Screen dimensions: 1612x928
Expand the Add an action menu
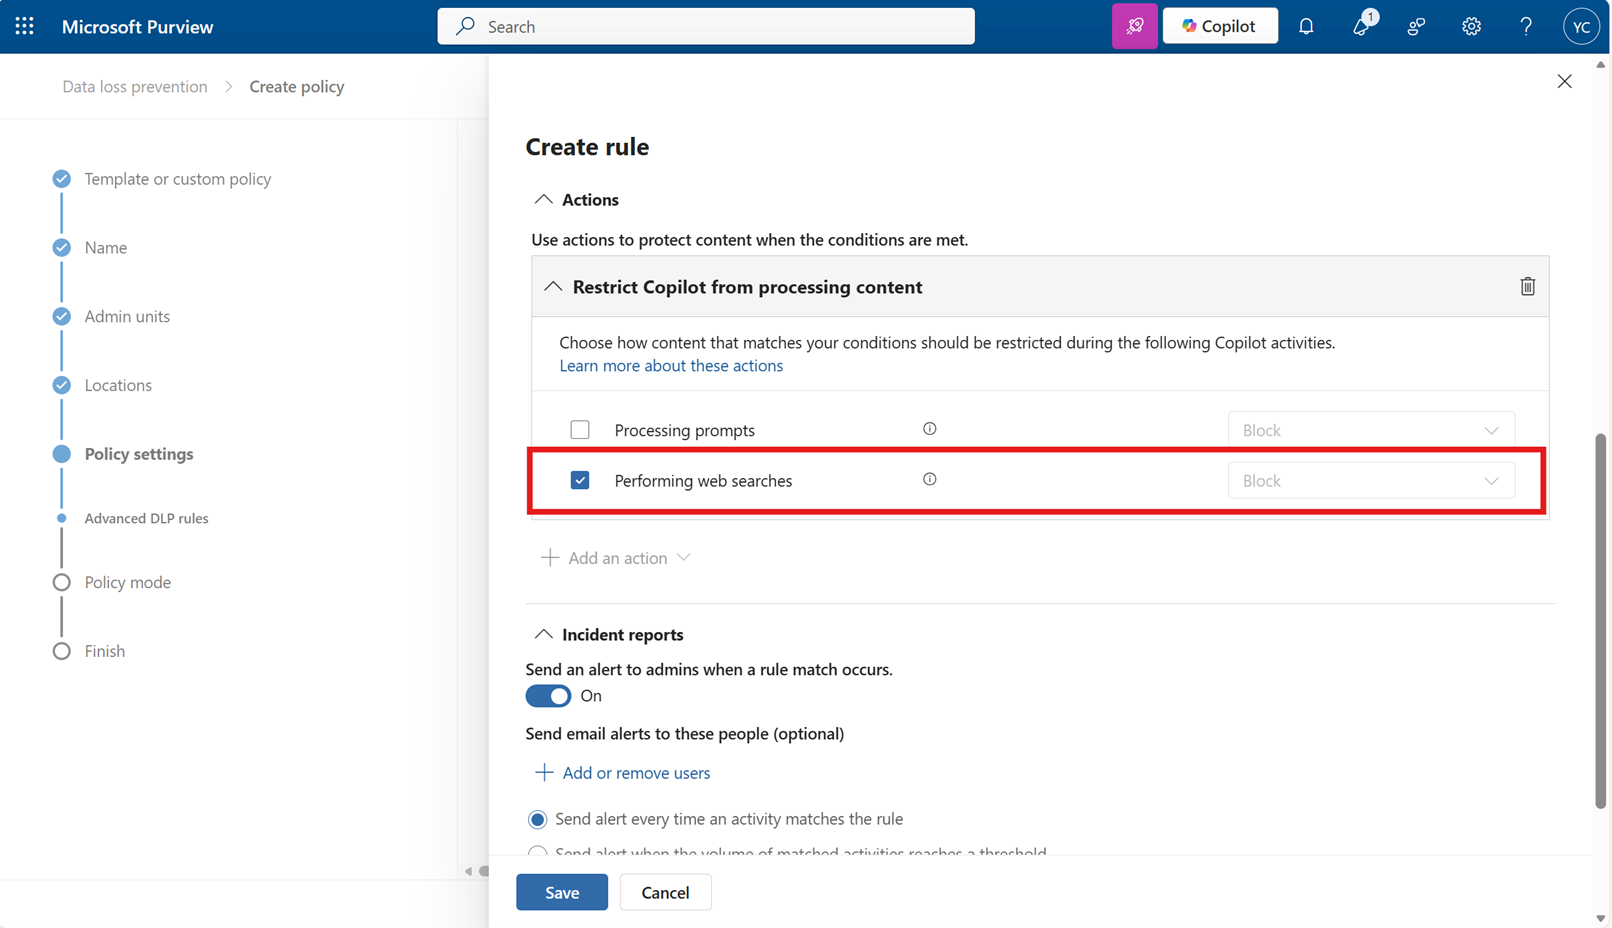tap(616, 557)
